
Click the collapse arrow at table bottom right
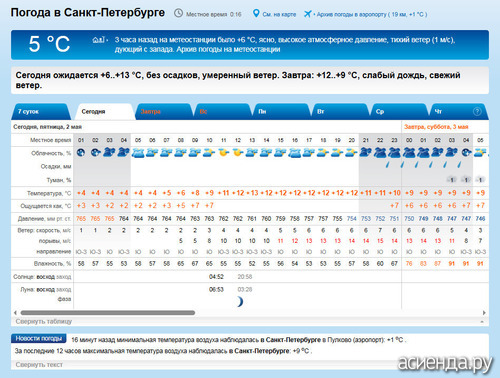pos(482,322)
